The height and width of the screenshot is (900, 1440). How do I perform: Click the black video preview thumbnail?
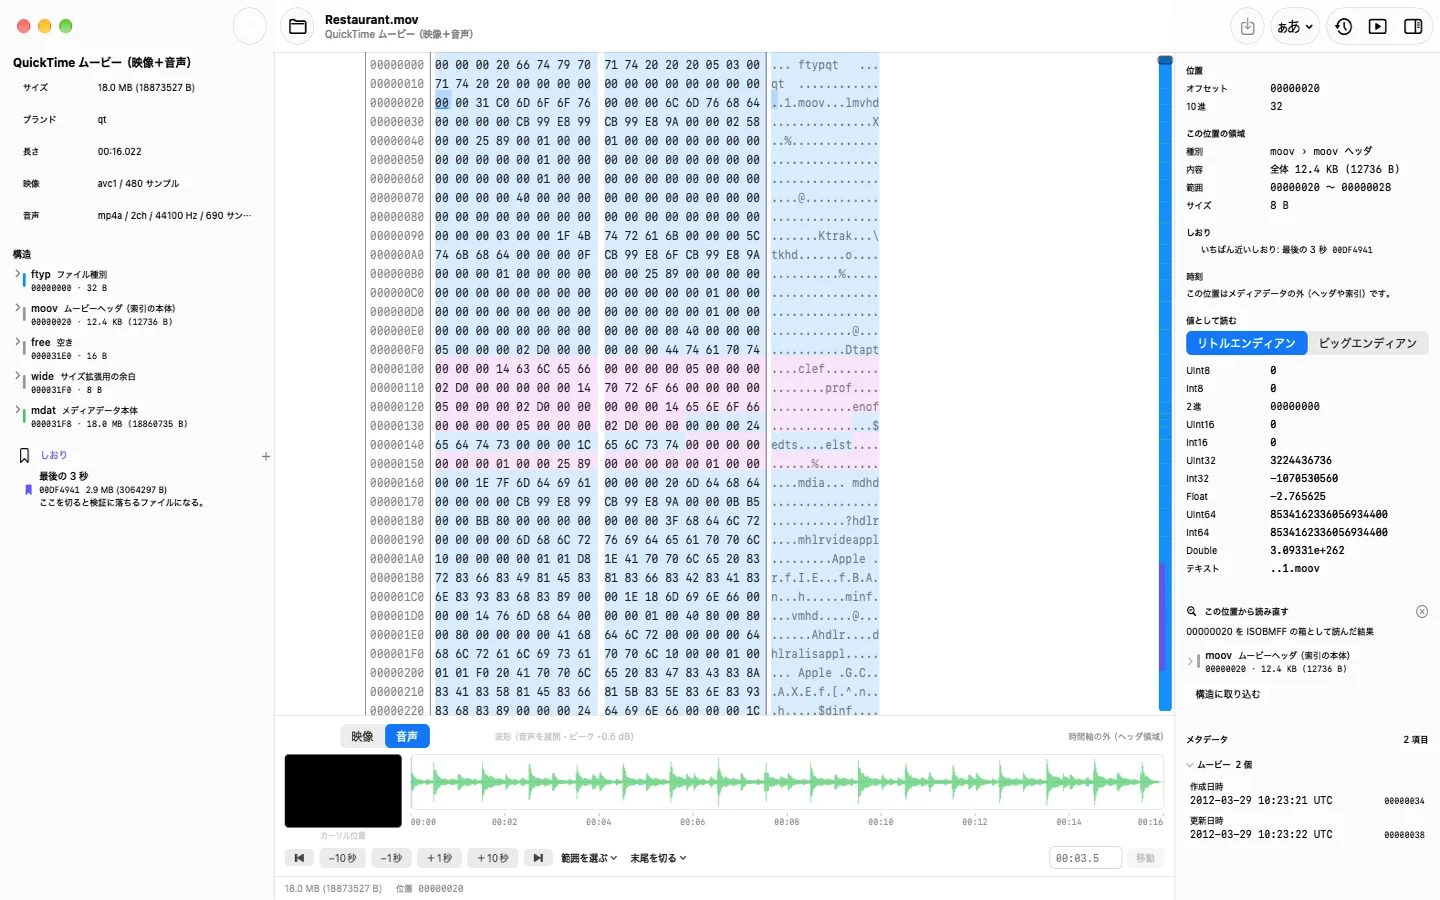[x=343, y=791]
